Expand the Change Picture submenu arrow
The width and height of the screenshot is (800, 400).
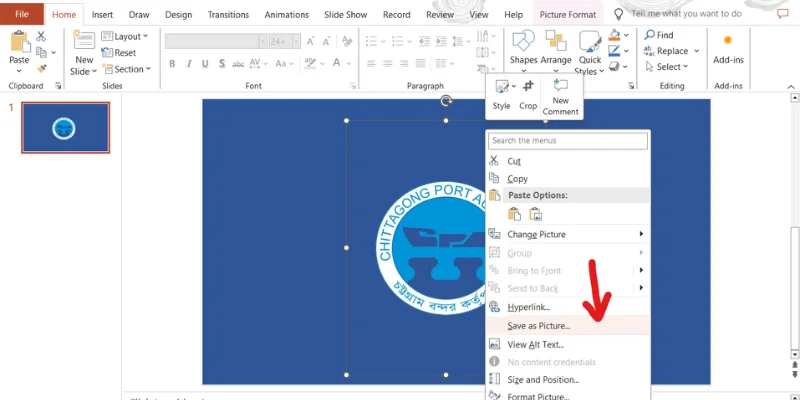click(641, 234)
